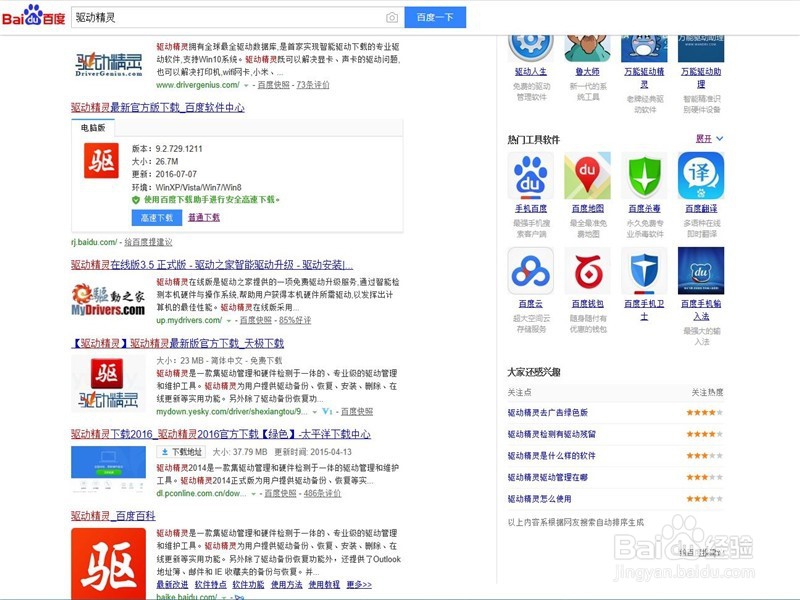Open the 百度云 cloud icon
Image resolution: width=800 pixels, height=600 pixels.
point(531,271)
